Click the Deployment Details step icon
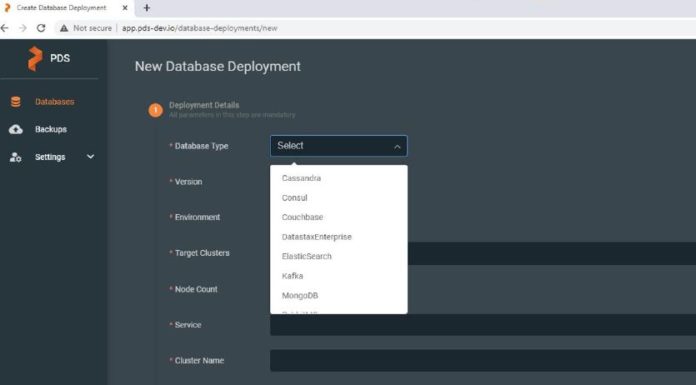 point(155,110)
